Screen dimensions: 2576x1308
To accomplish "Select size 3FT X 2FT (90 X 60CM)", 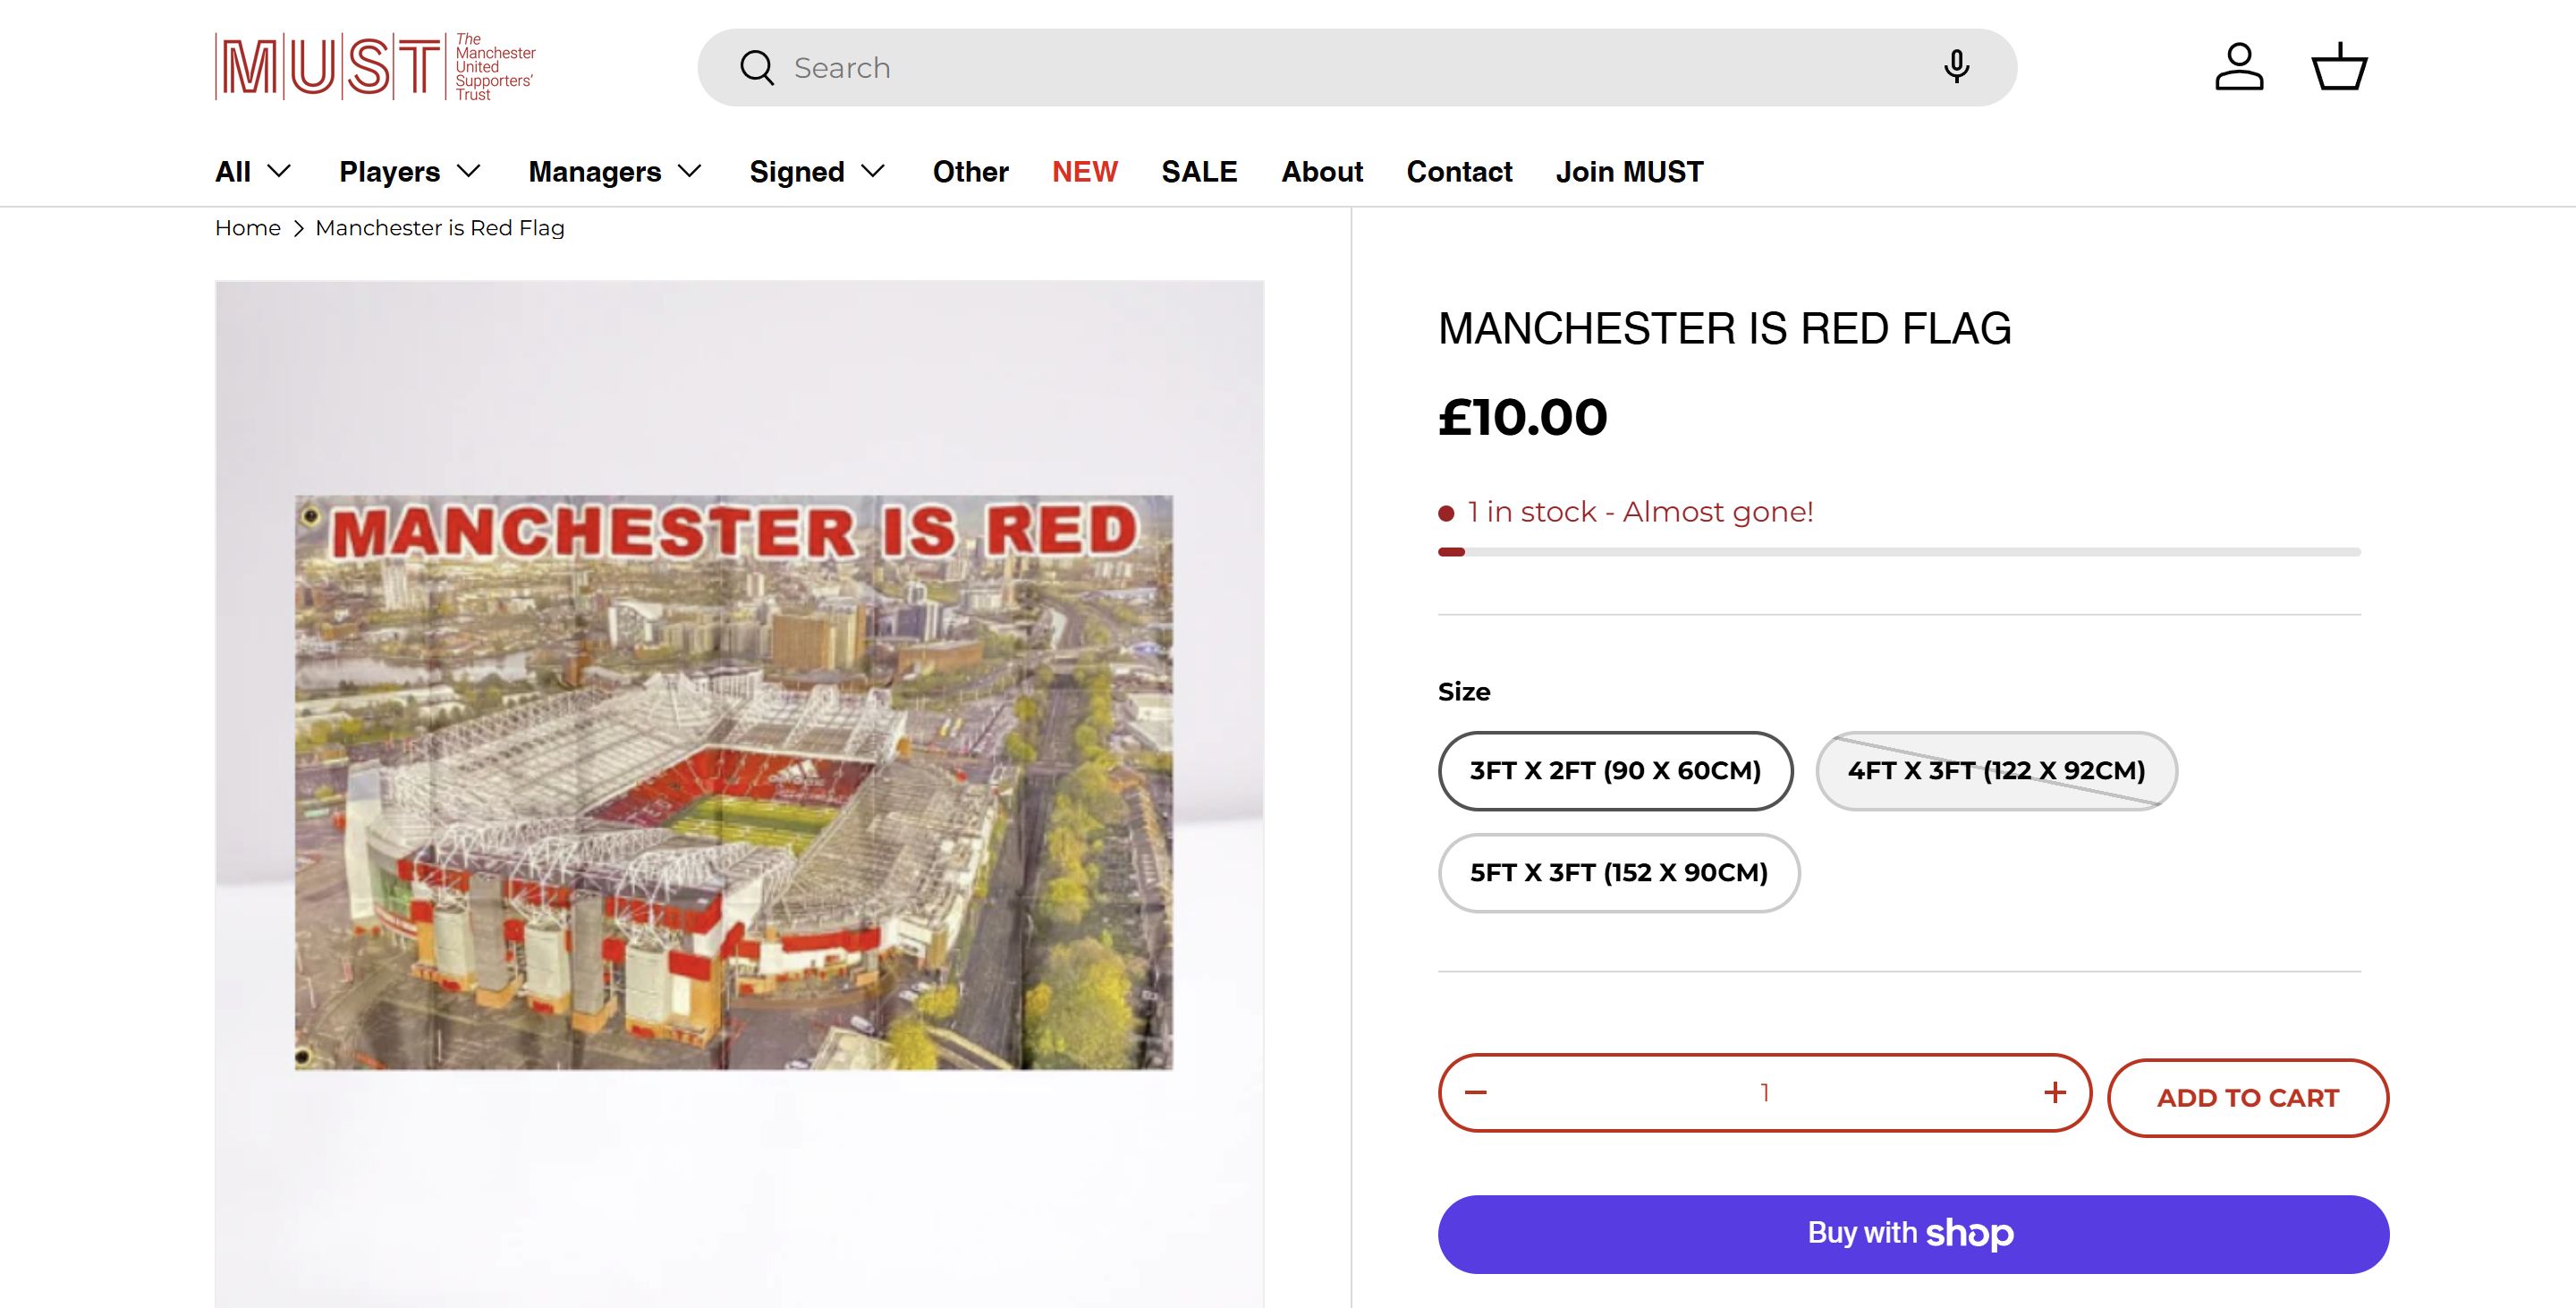I will [x=1614, y=770].
